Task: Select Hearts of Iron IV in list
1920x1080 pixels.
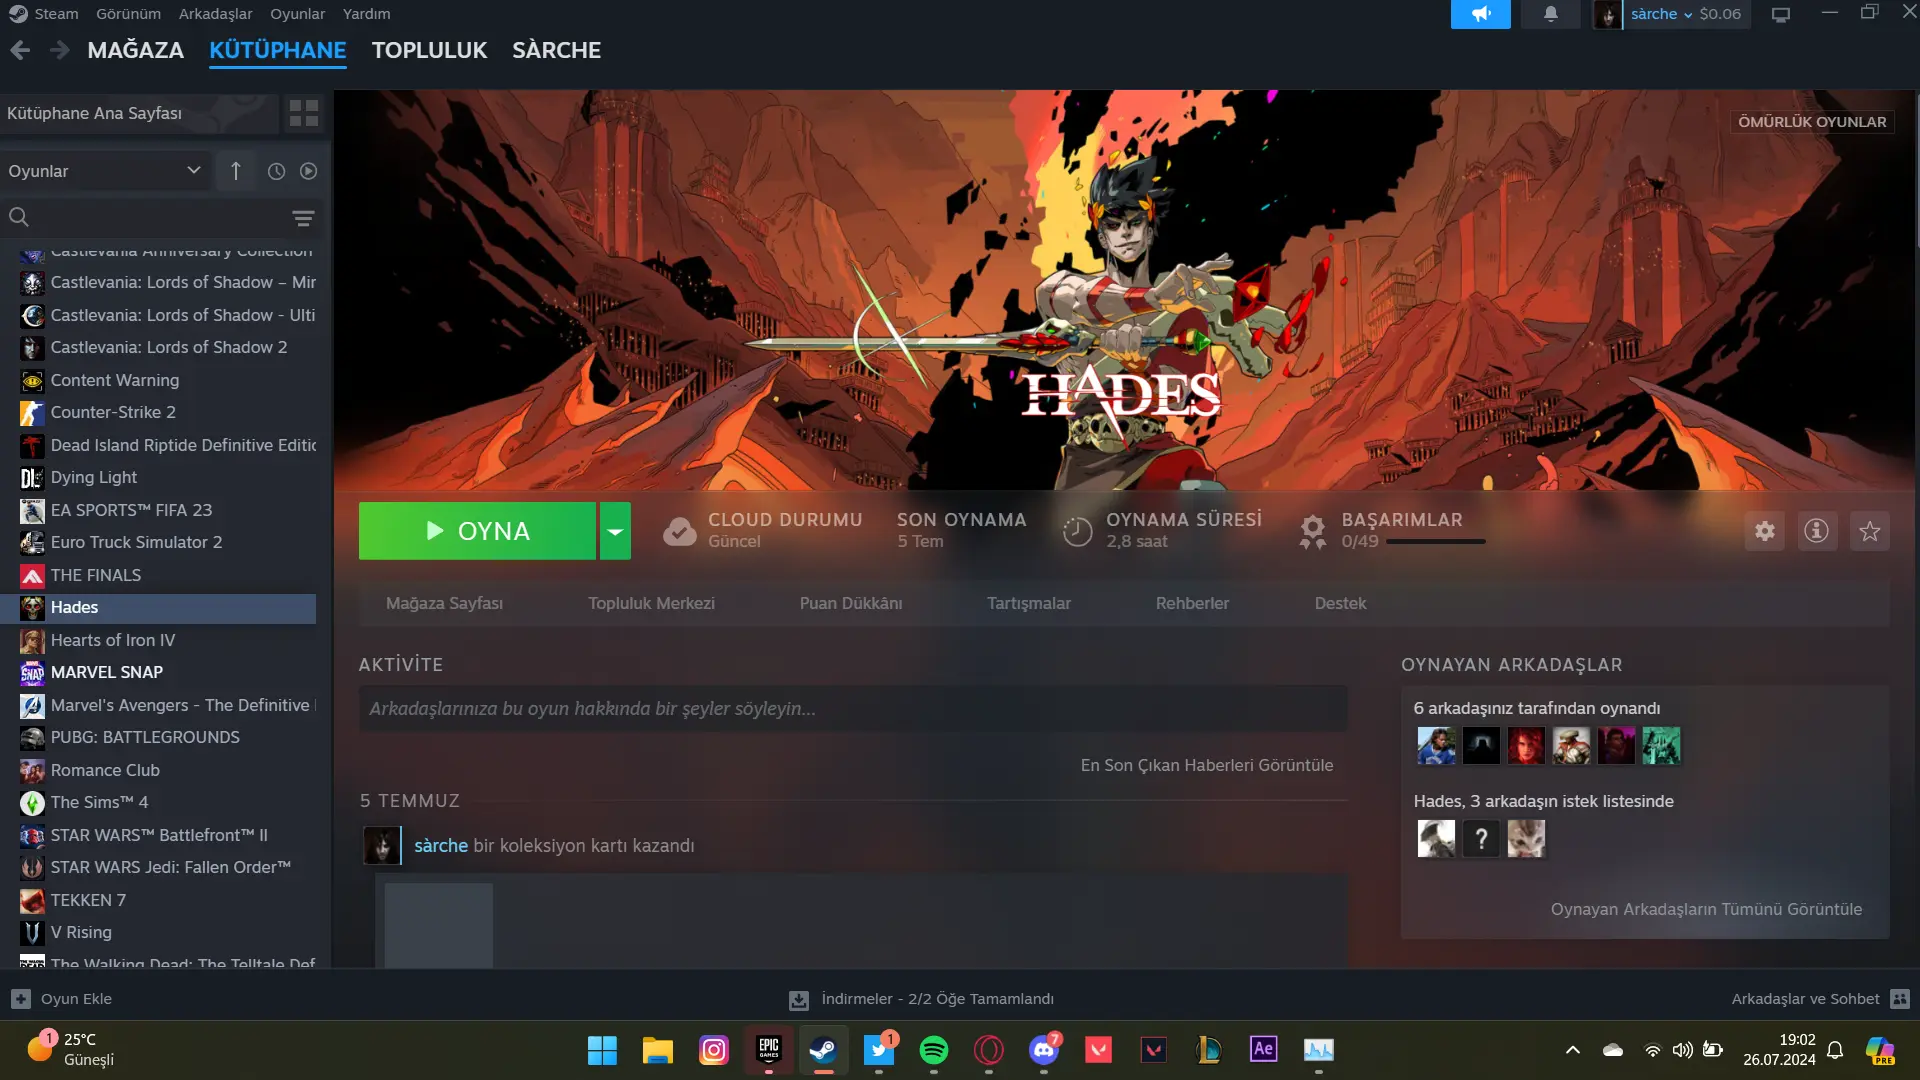Action: point(160,640)
